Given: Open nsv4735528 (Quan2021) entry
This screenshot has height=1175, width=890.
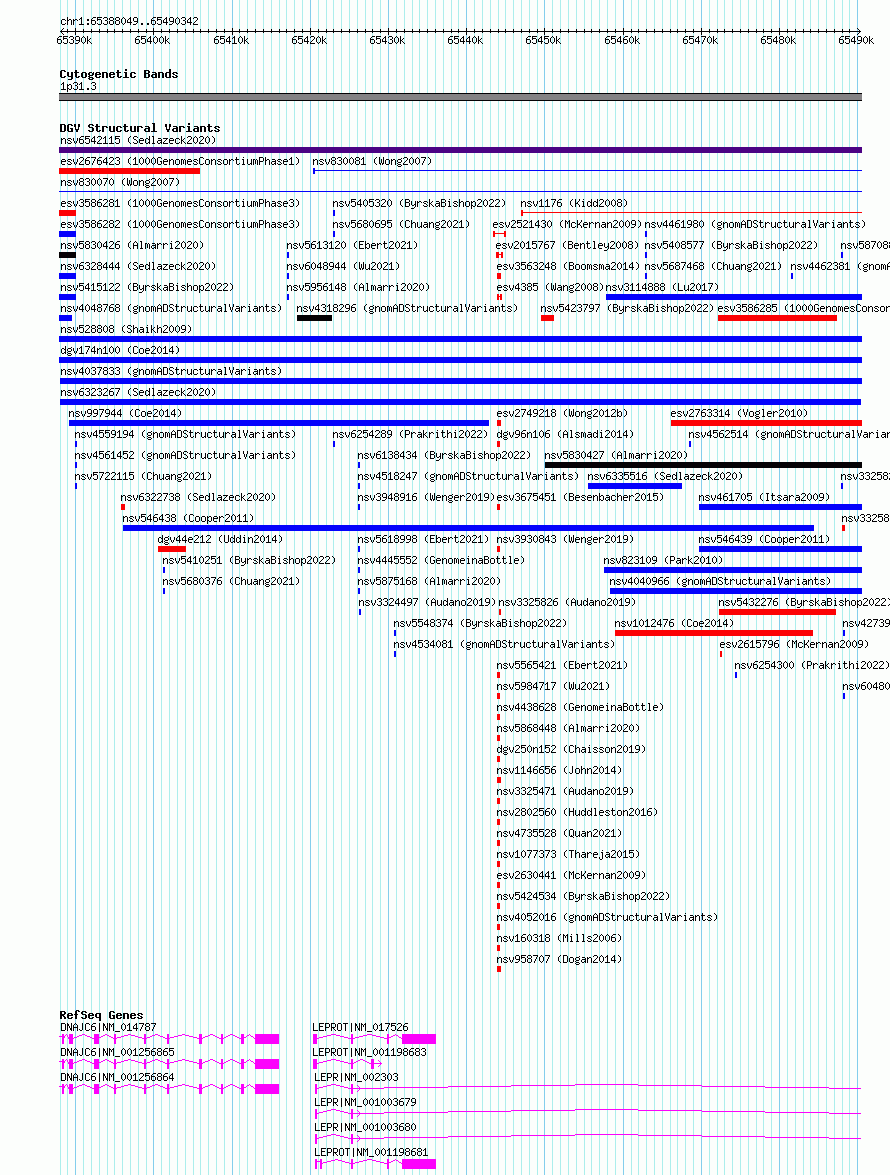Looking at the screenshot, I should tap(559, 833).
